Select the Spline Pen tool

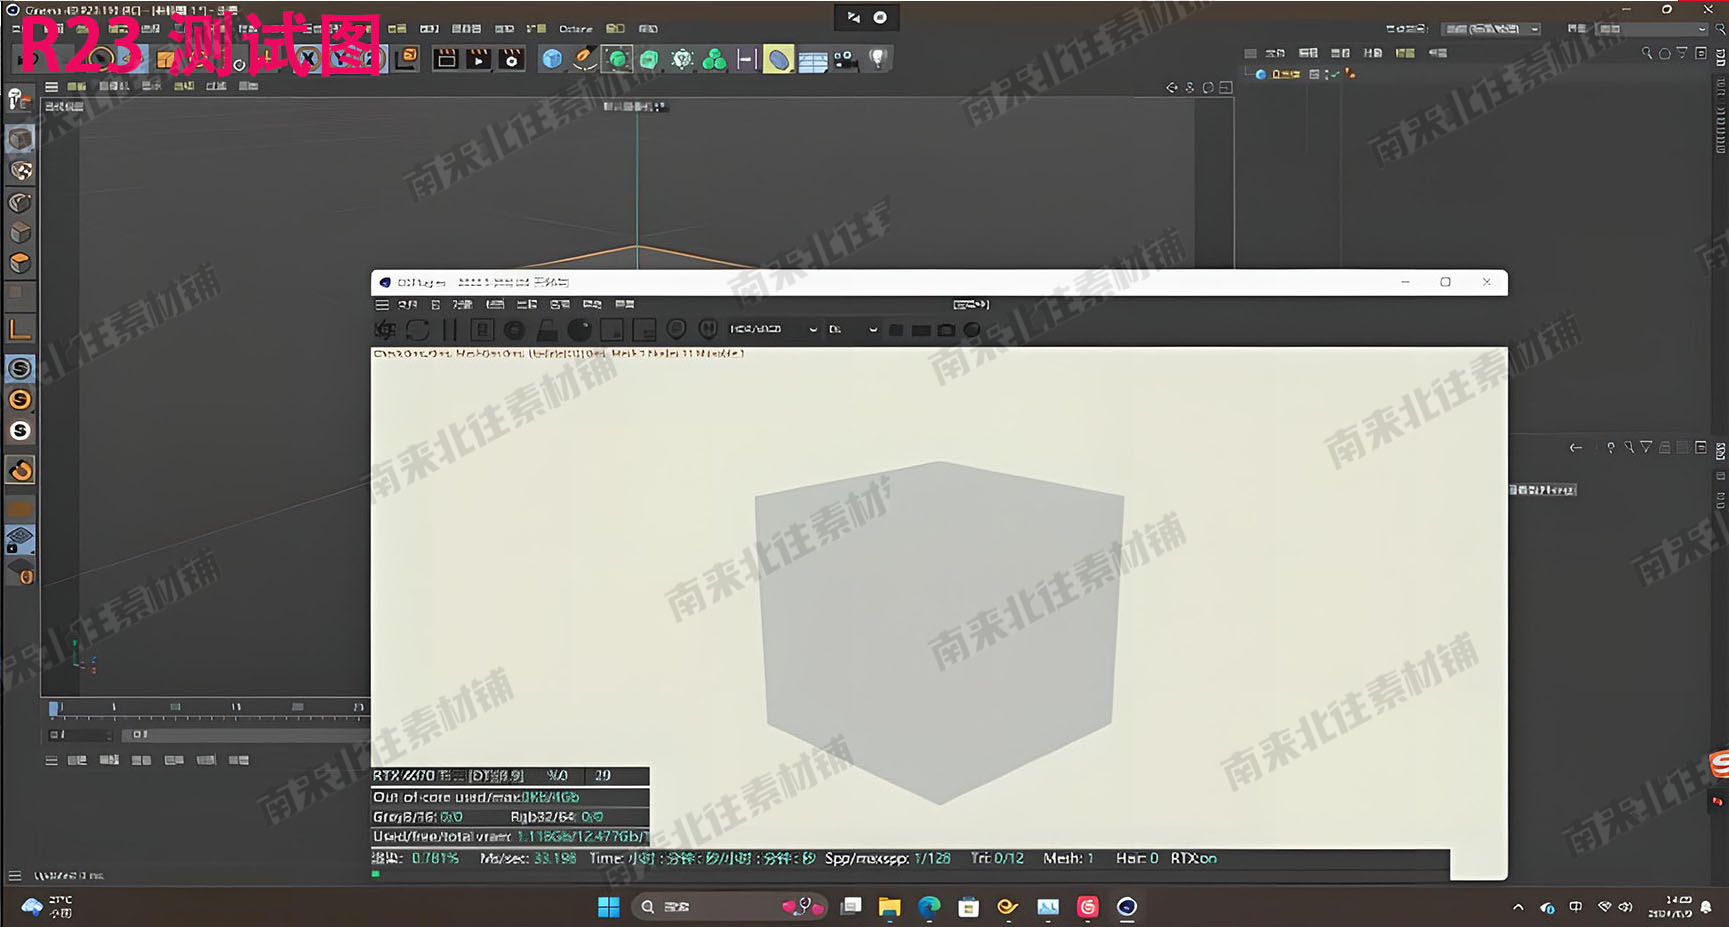(x=584, y=59)
